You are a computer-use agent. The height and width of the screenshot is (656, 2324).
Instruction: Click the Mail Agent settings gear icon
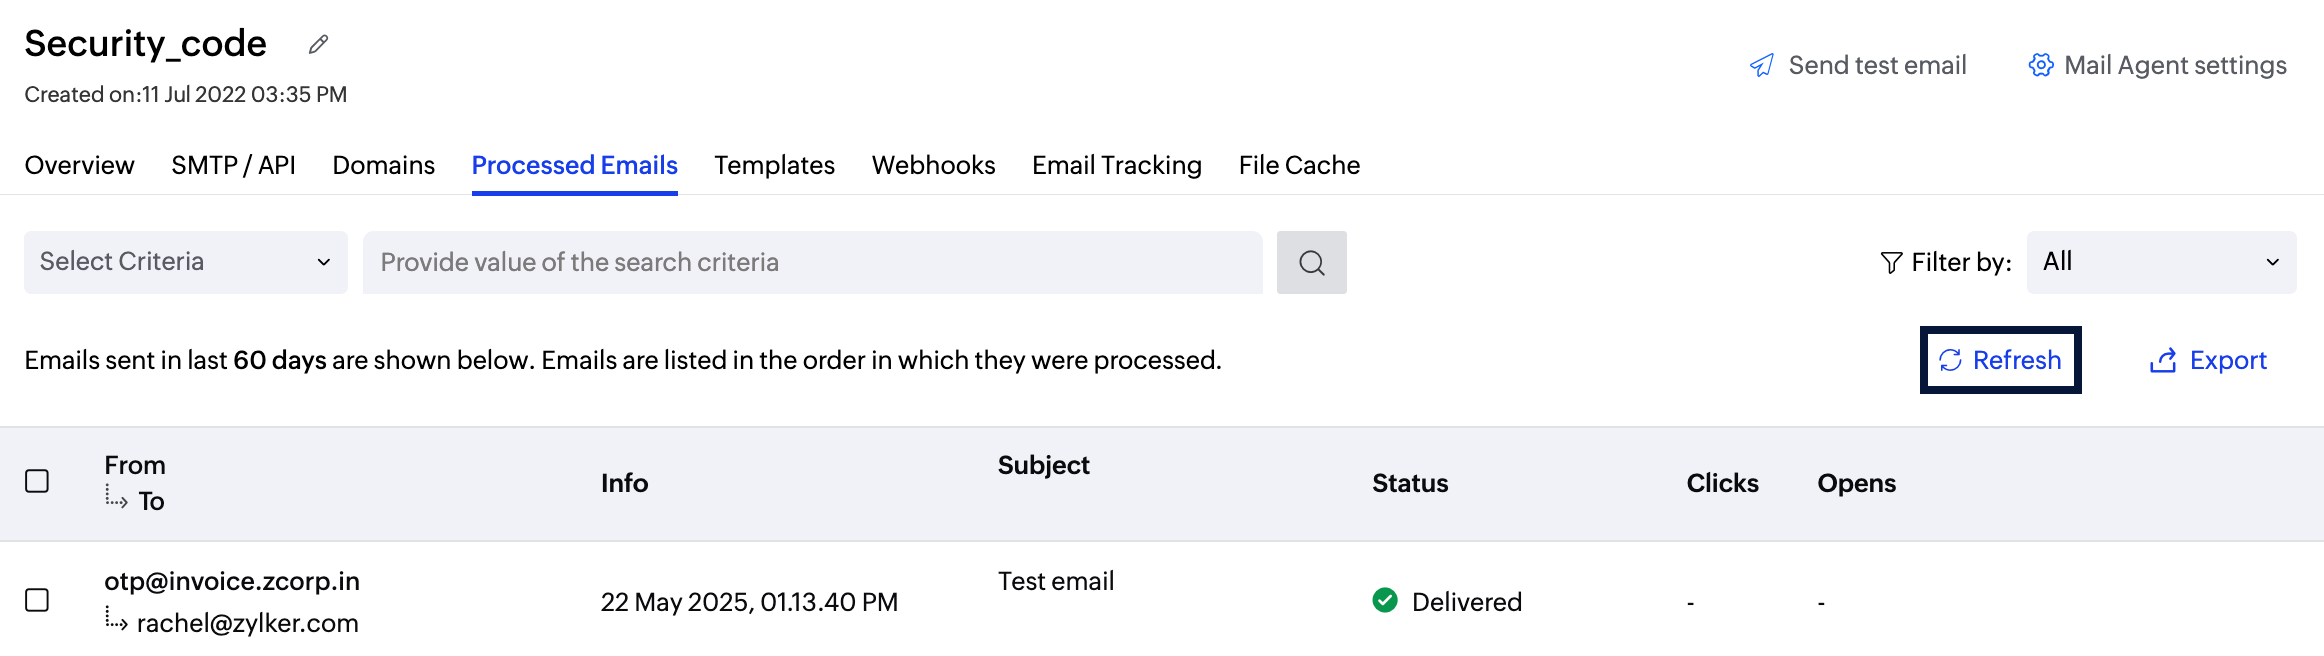(x=2040, y=66)
